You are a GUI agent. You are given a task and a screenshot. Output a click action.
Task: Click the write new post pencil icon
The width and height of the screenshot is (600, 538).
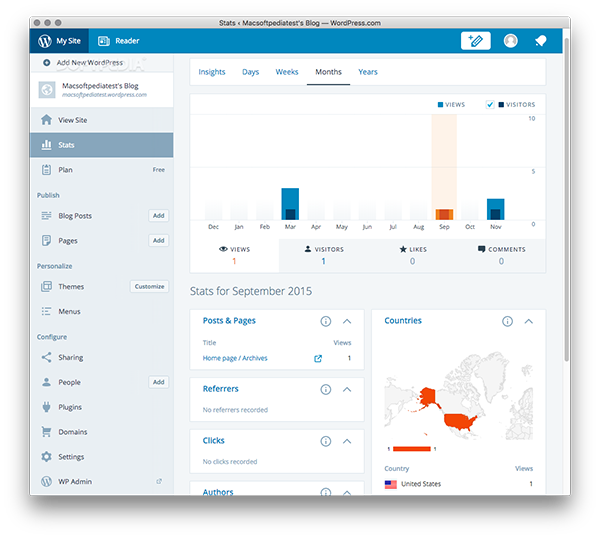[x=475, y=41]
